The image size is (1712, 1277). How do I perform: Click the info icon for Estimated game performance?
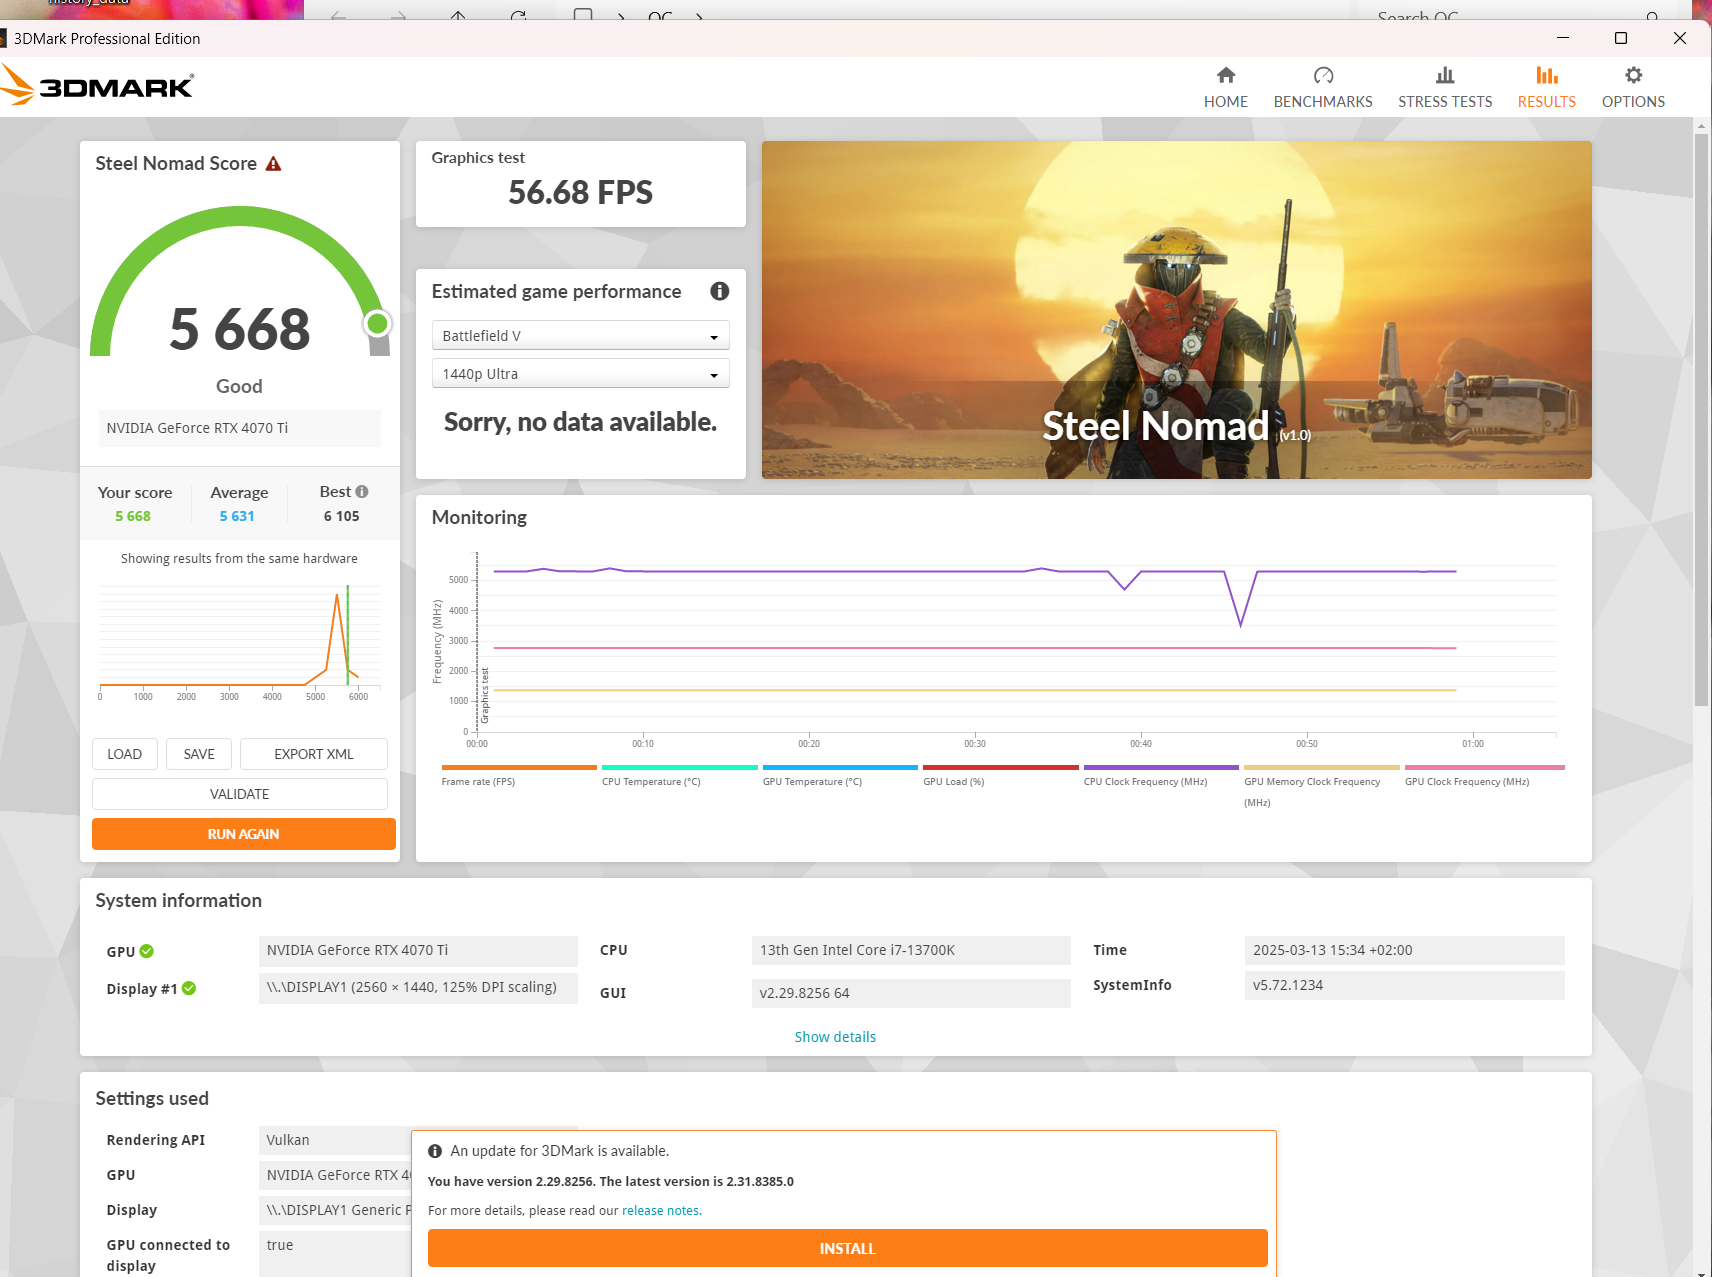click(x=719, y=291)
